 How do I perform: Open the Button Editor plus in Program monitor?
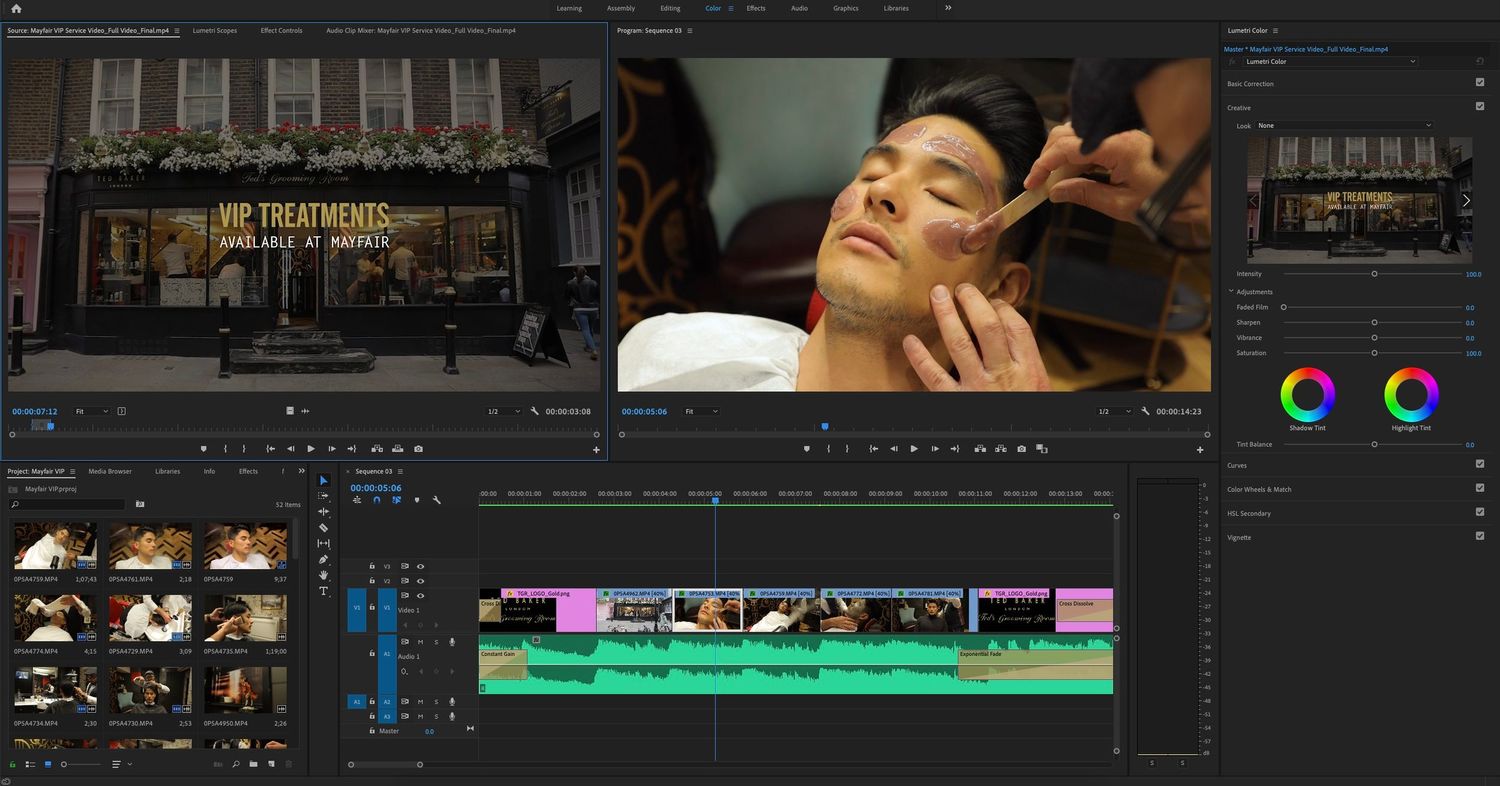tap(1200, 450)
